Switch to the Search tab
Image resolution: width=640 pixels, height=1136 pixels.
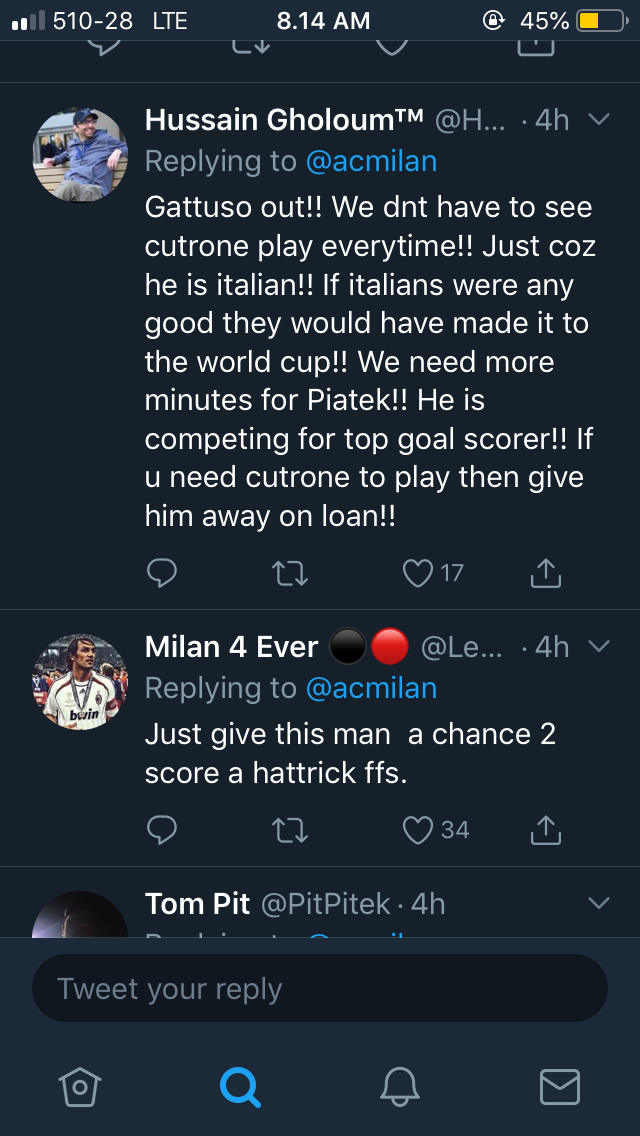240,1085
